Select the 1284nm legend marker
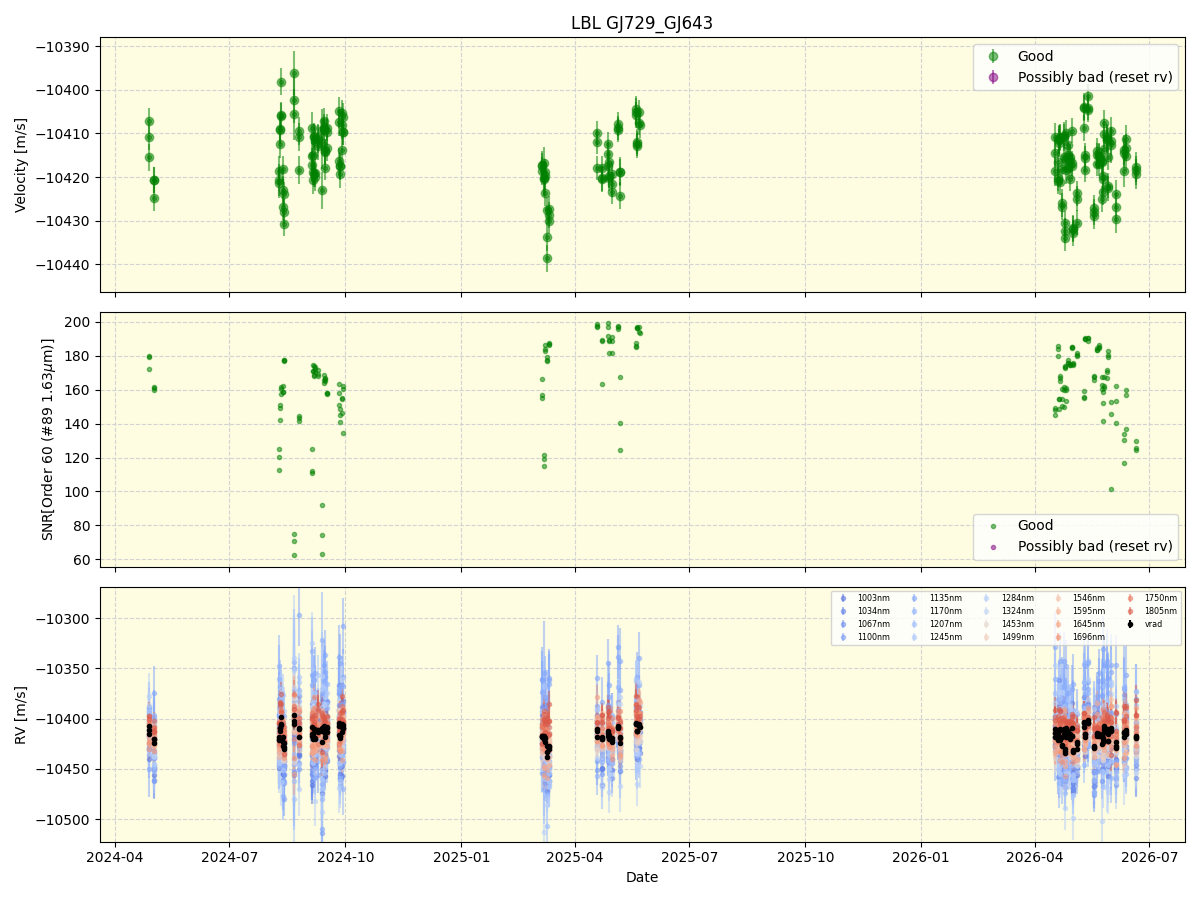 pyautogui.click(x=987, y=598)
